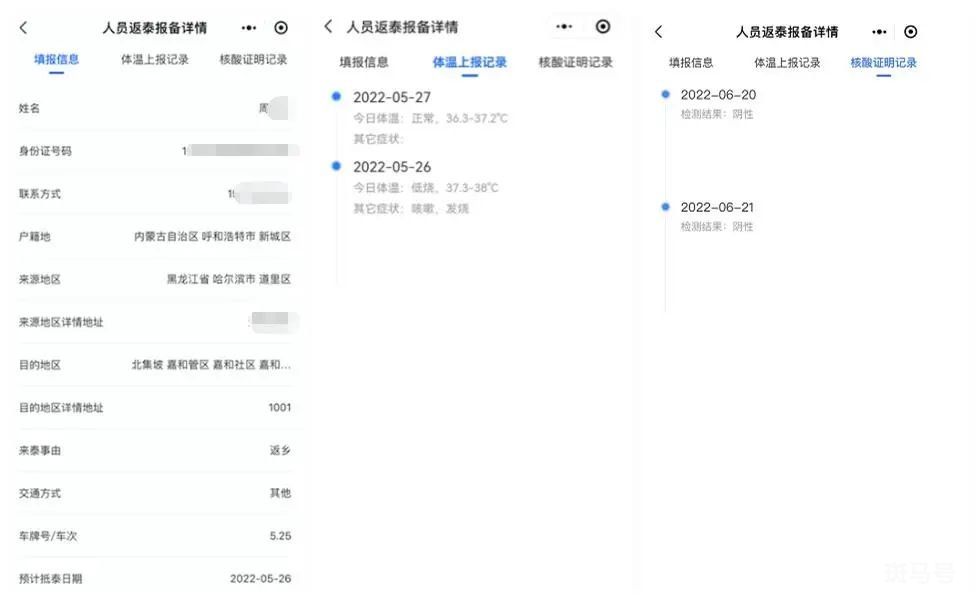Tap the left panel title 人员返泰报备详情
The width and height of the screenshot is (979, 602).
click(x=155, y=27)
